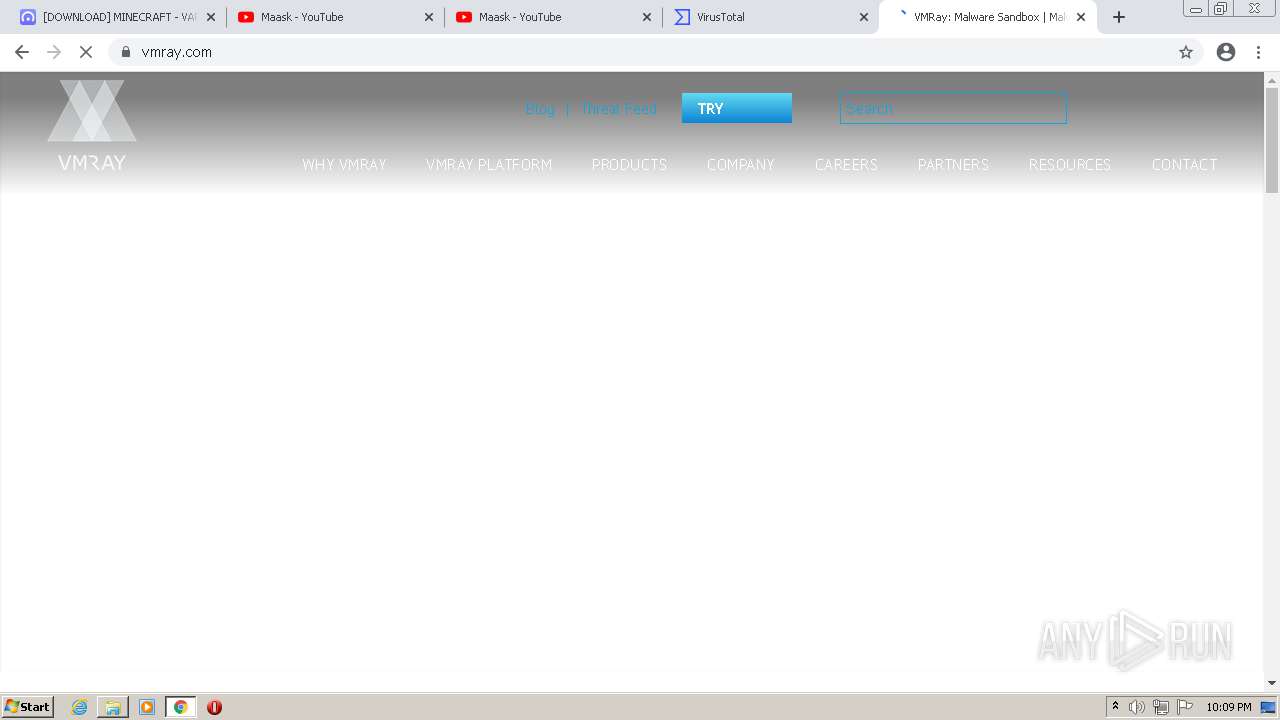The width and height of the screenshot is (1280, 720).
Task: Focus the site Search field
Action: [953, 108]
